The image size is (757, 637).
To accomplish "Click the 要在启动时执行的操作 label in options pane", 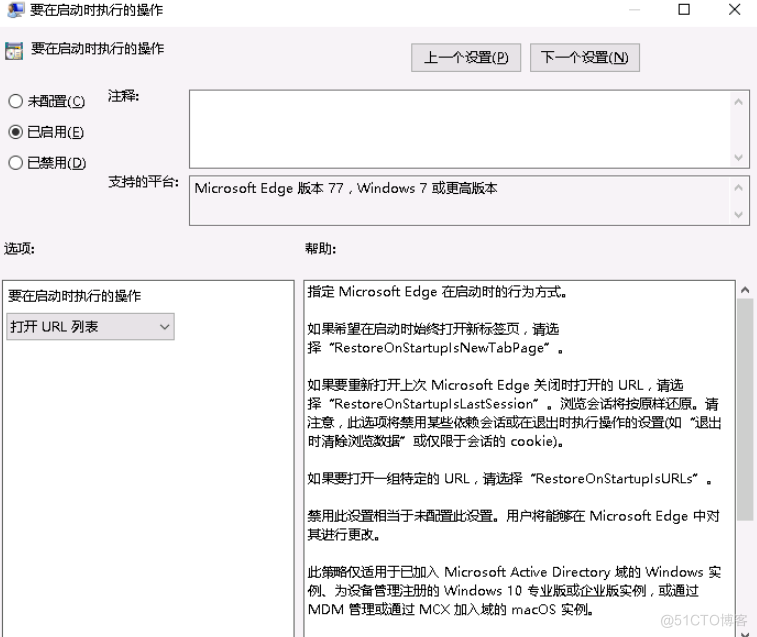I will click(74, 296).
